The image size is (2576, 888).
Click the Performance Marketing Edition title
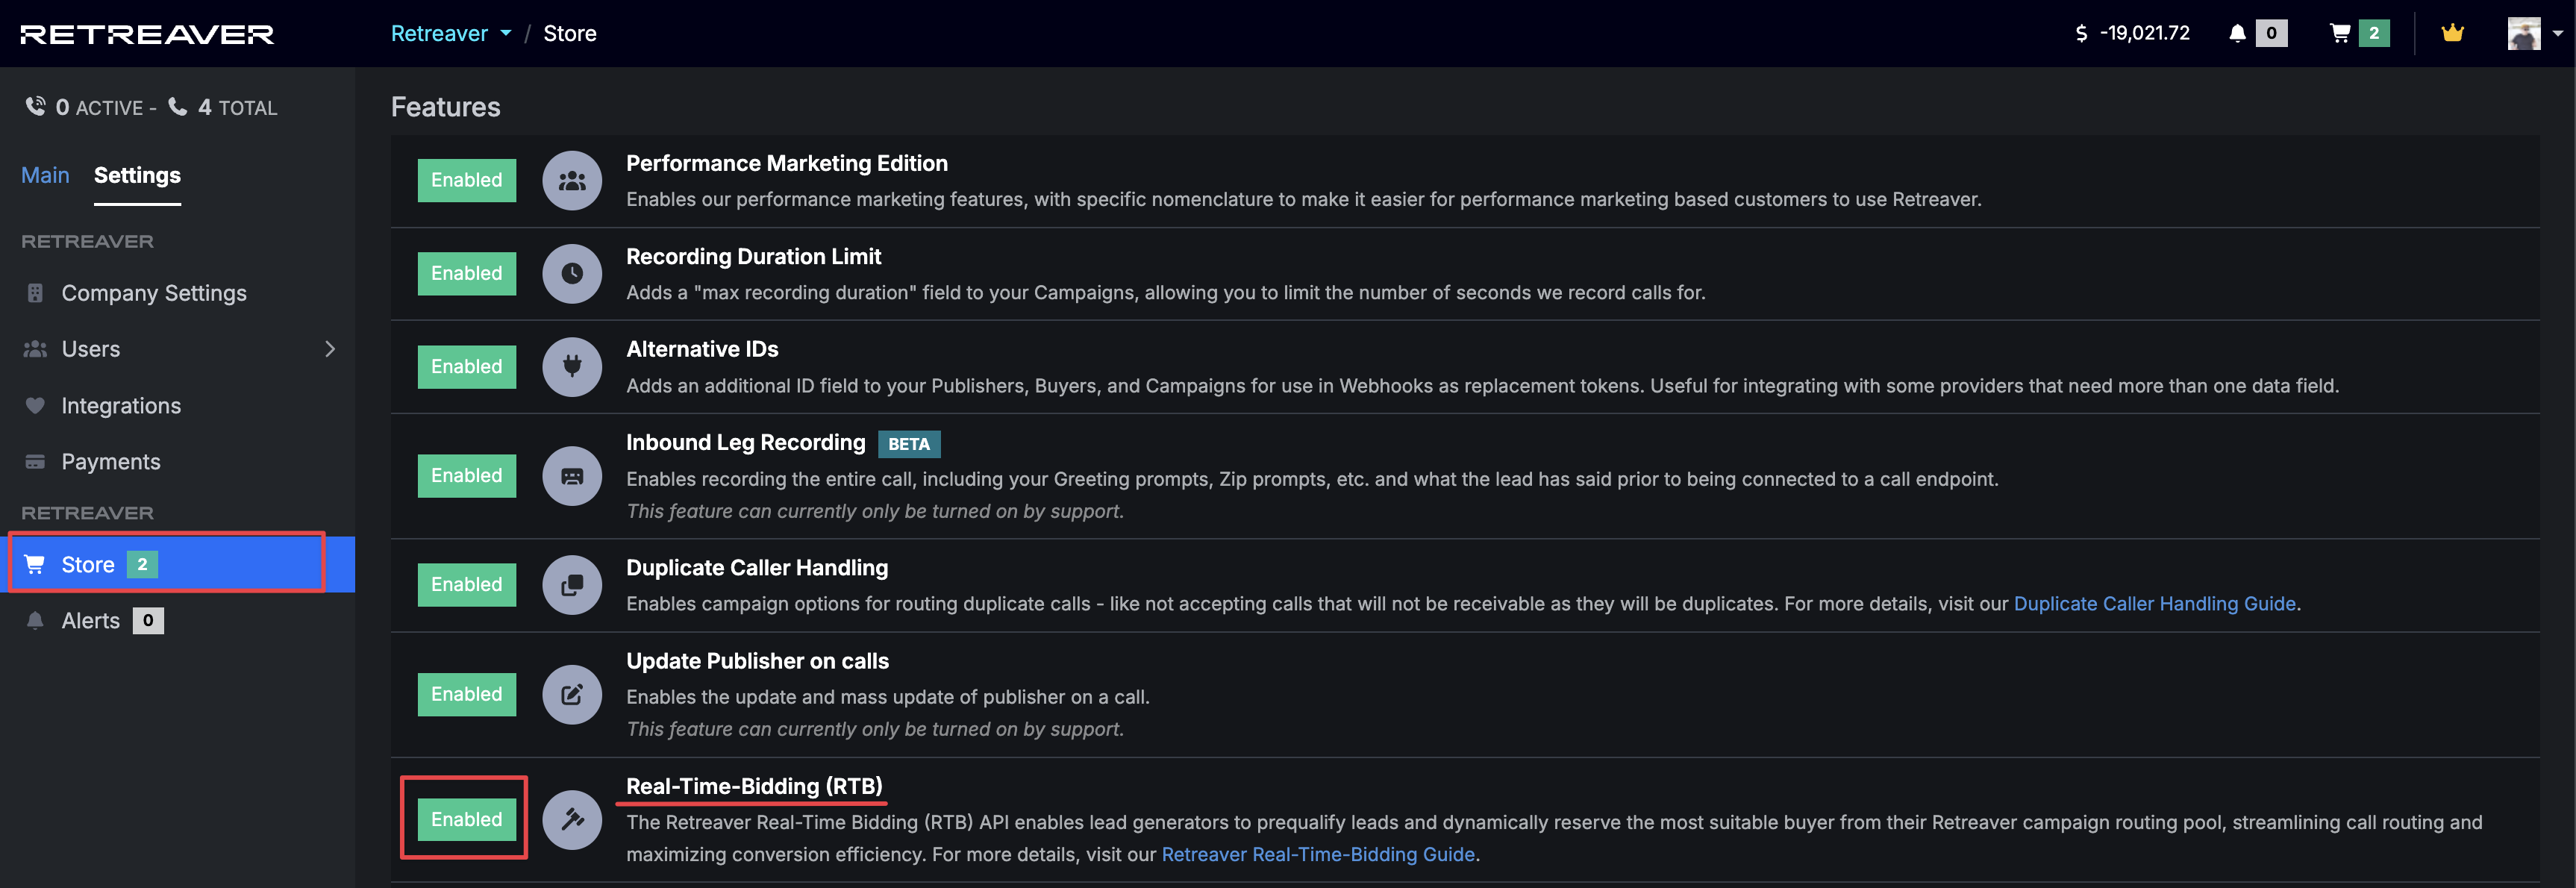[787, 163]
